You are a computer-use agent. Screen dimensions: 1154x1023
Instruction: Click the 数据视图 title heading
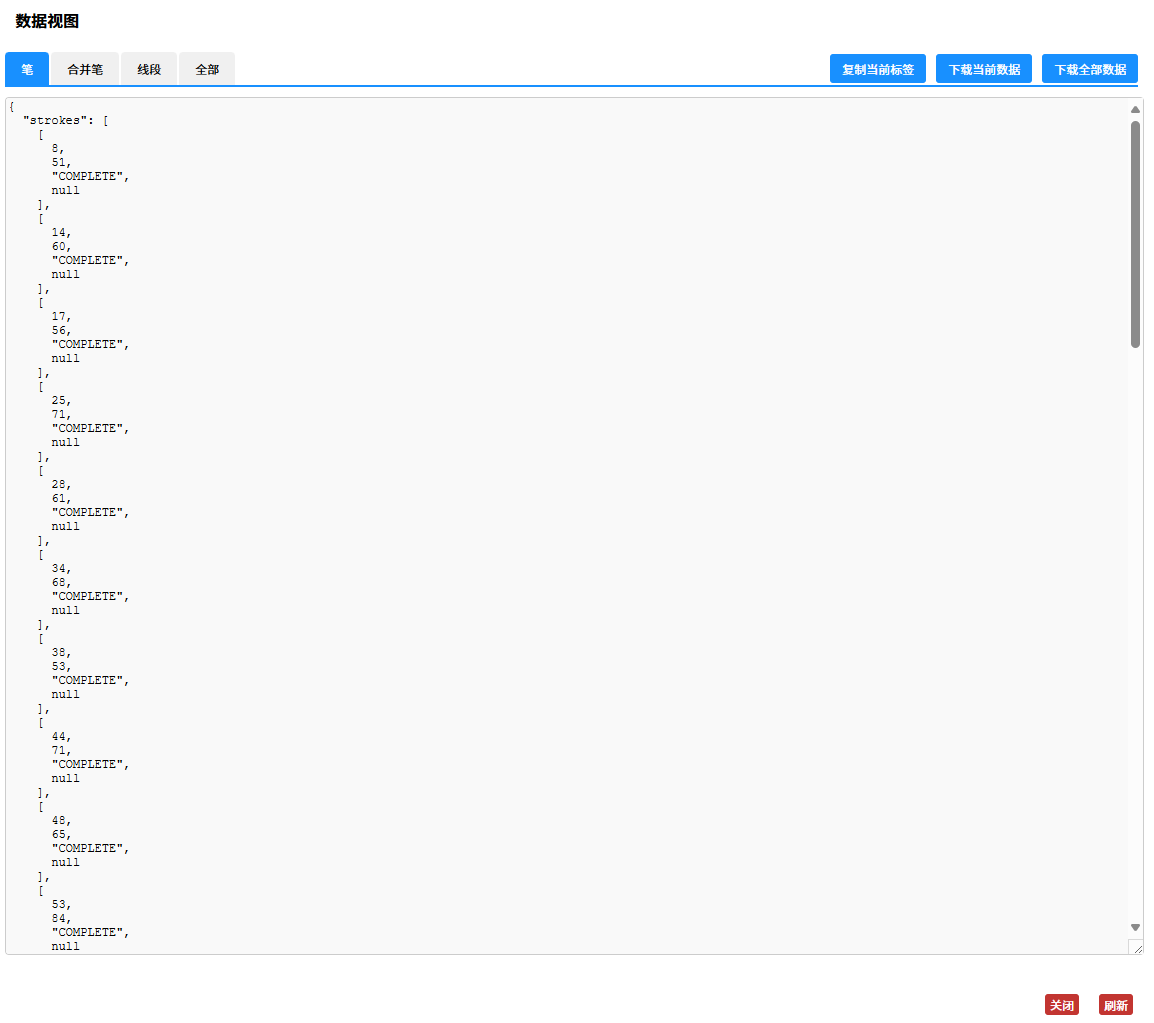47,21
